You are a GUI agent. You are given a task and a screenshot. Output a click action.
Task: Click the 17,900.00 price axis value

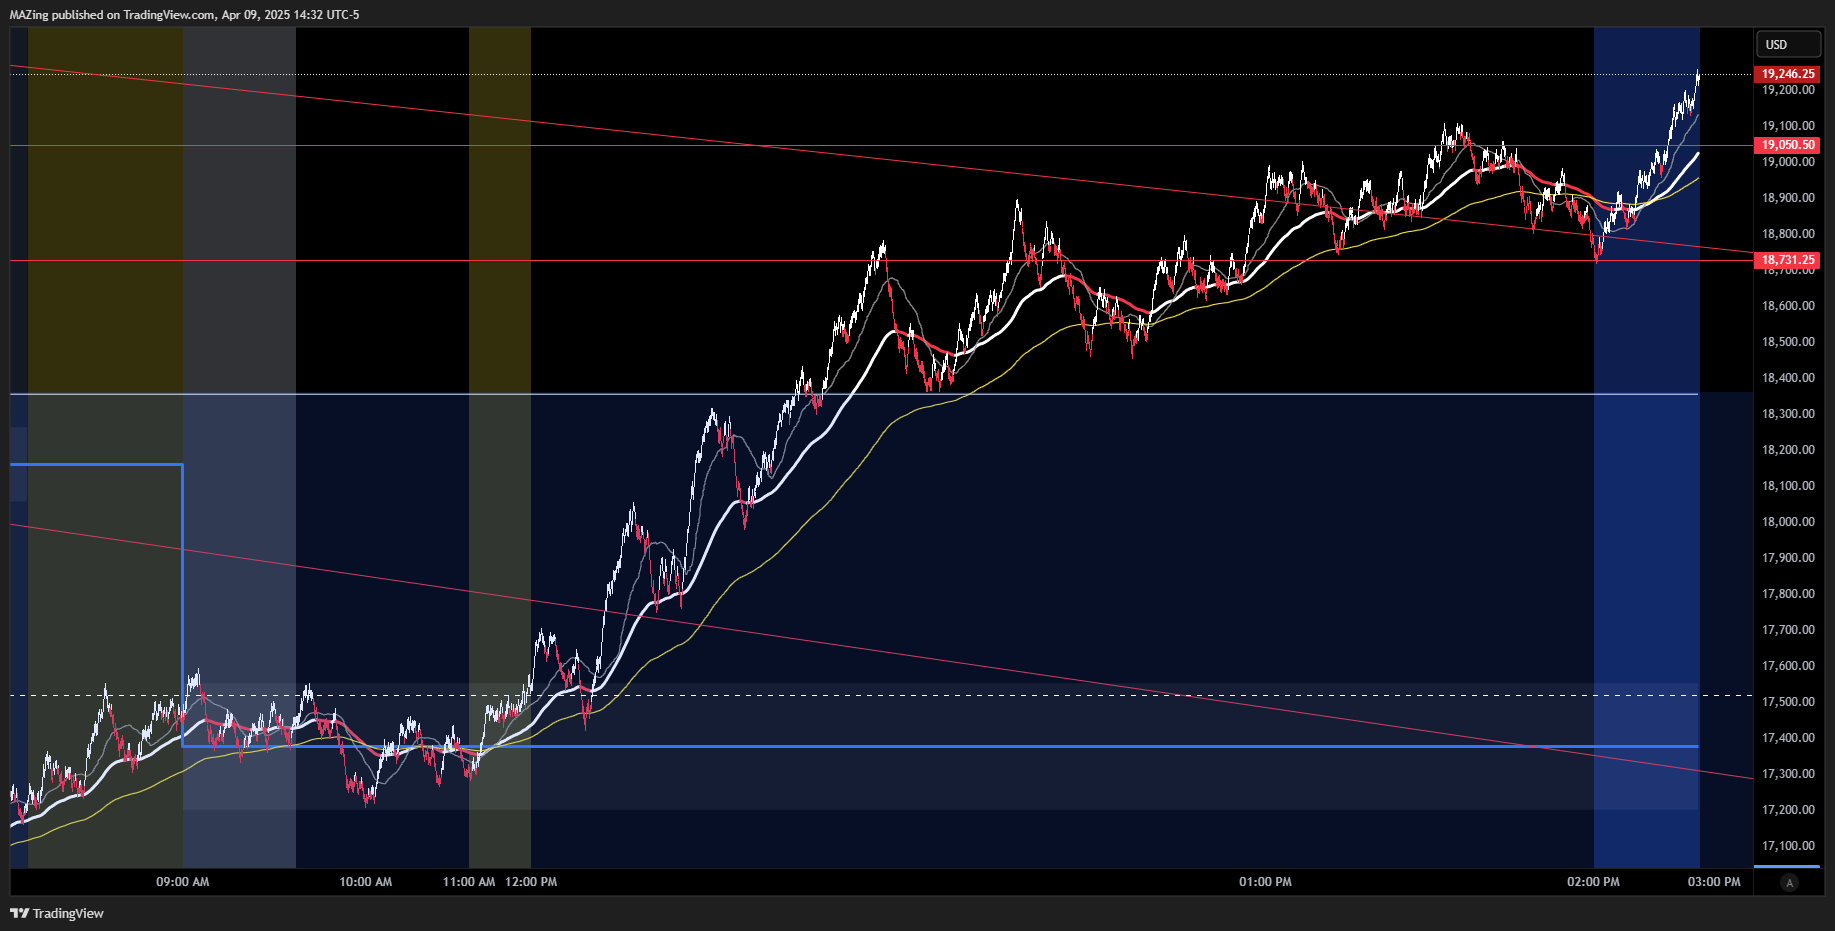(1788, 558)
